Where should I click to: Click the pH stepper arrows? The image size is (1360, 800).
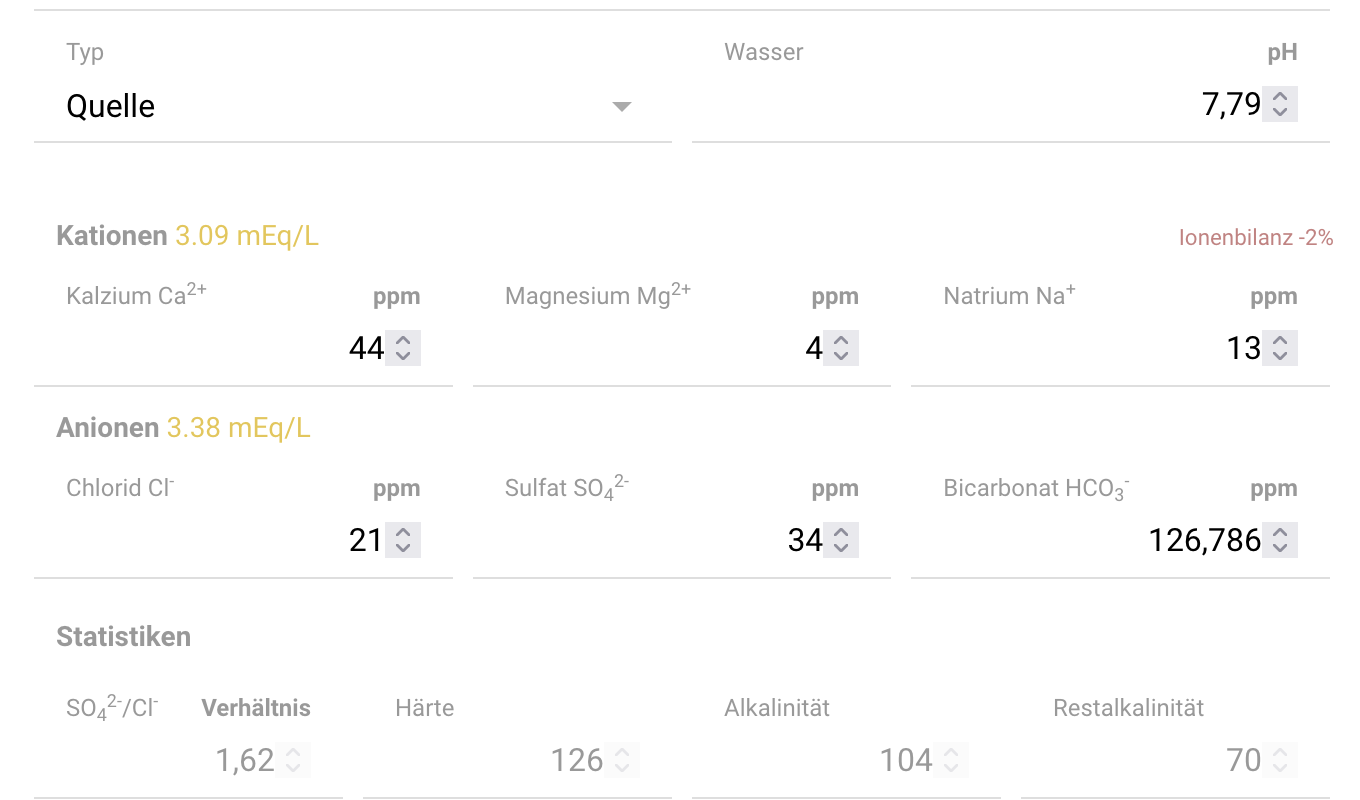click(x=1280, y=104)
